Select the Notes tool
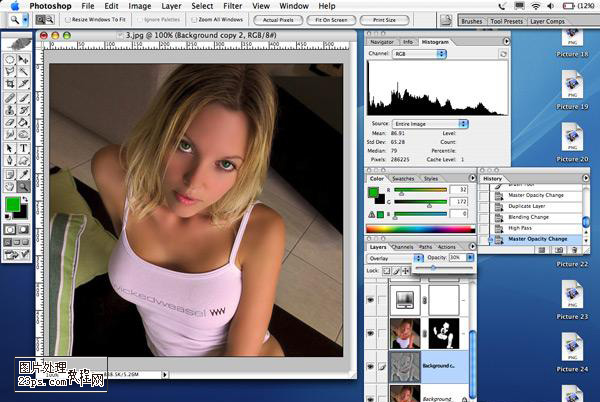The height and width of the screenshot is (402, 600). tap(10, 174)
